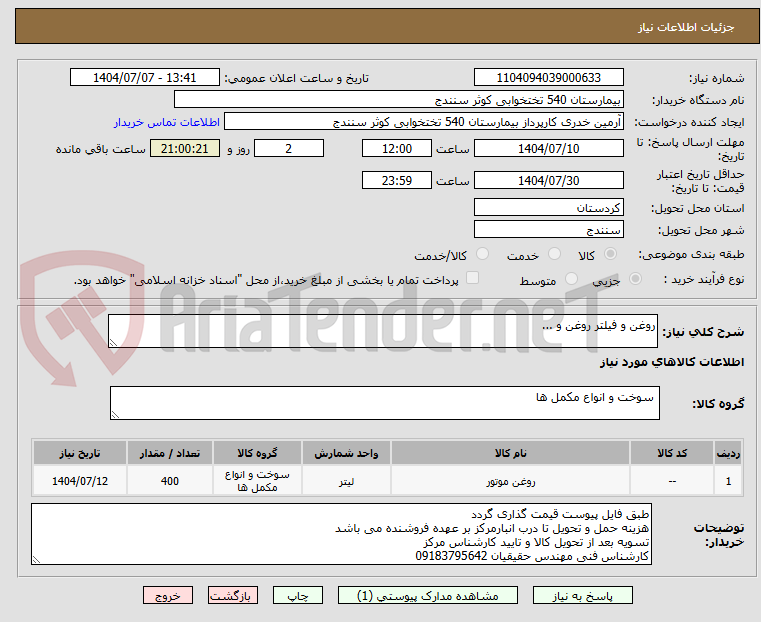The image size is (761, 622).
Task: Click the گروه کالا text area
Action: pos(384,403)
